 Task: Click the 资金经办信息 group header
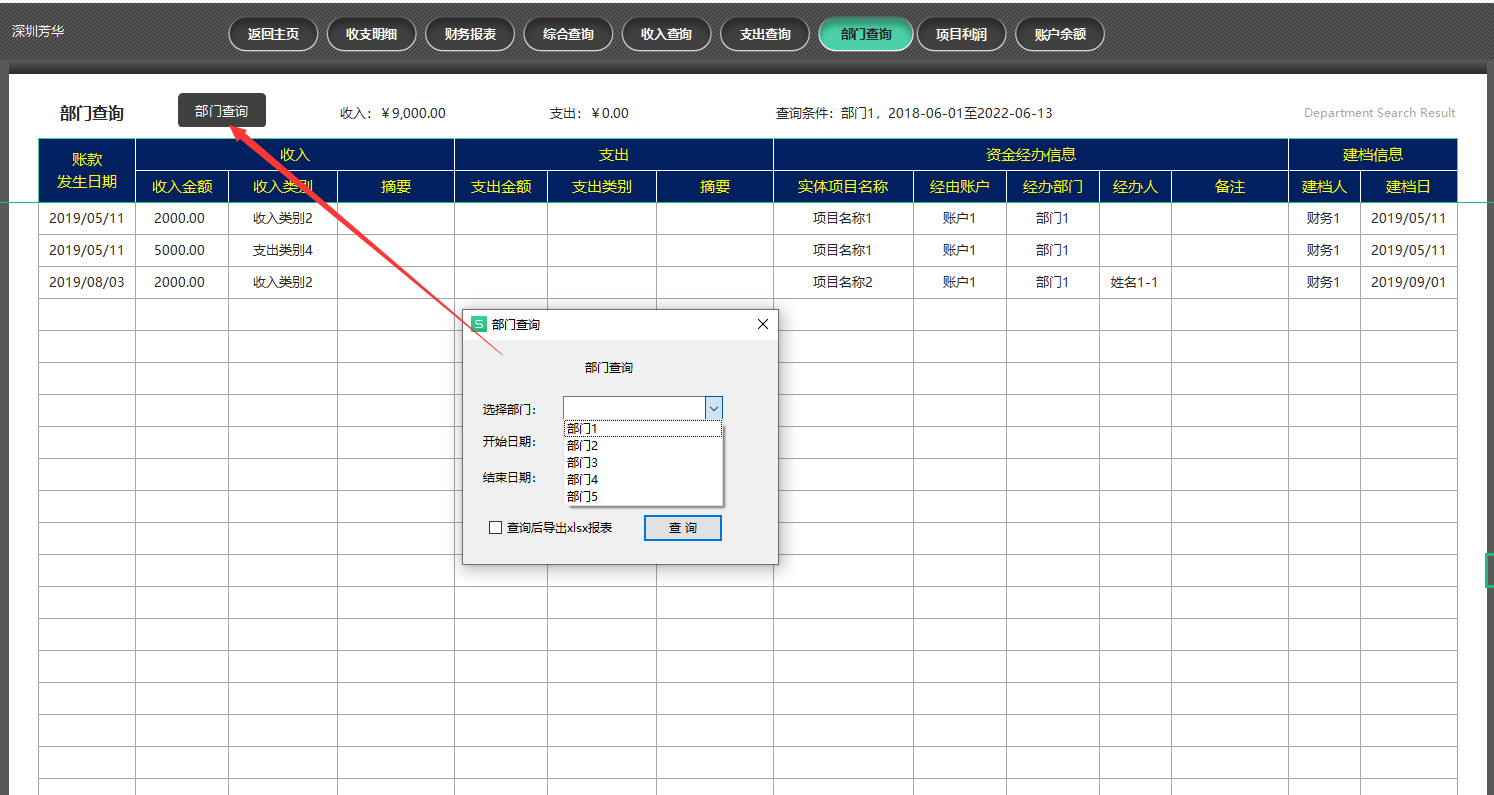[x=1031, y=155]
